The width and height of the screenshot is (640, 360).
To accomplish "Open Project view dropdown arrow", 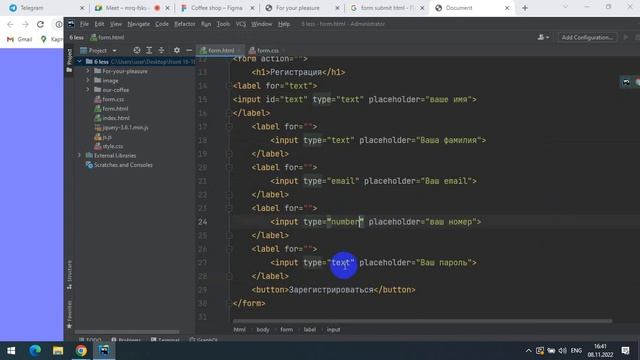I will click(x=114, y=51).
